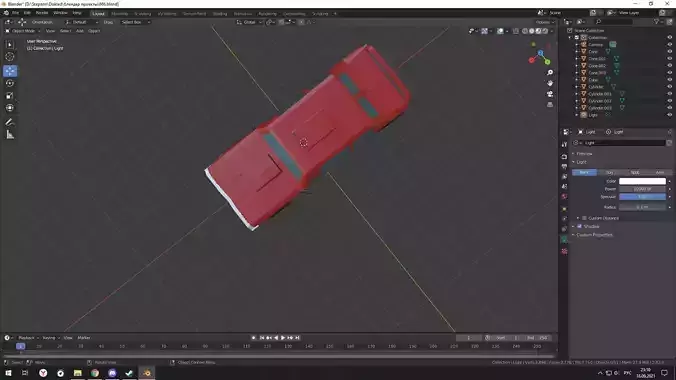
Task: Open the Output properties tab icon
Action: tap(564, 166)
